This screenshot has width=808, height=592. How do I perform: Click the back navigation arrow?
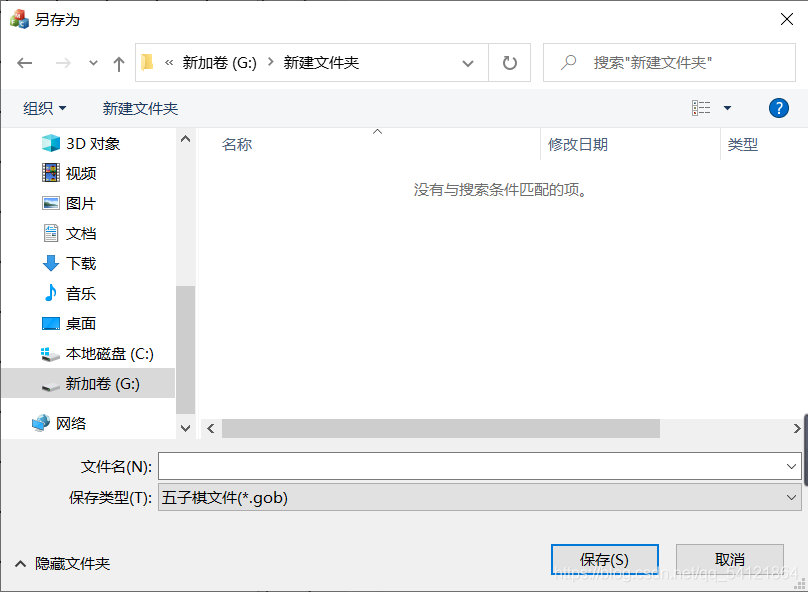[24, 63]
